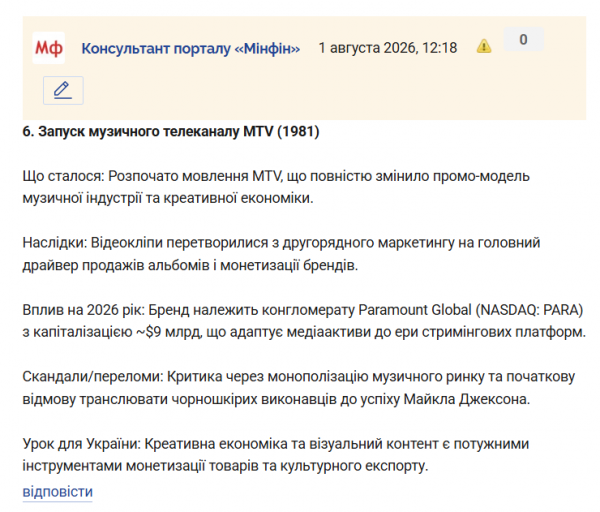The image size is (600, 512).
Task: Open the Консультант порталу «Мінфін» profile link
Action: tap(191, 49)
